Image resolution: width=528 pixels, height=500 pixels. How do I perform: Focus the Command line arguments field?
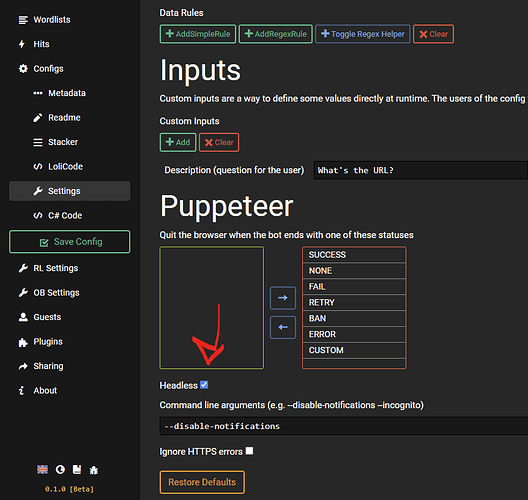343,426
